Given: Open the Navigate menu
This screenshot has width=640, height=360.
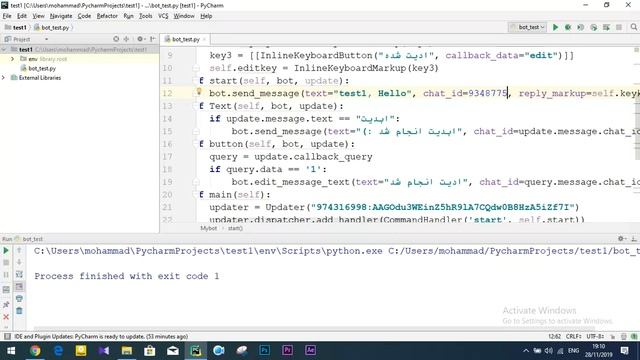Looking at the screenshot, I should pos(61,16).
